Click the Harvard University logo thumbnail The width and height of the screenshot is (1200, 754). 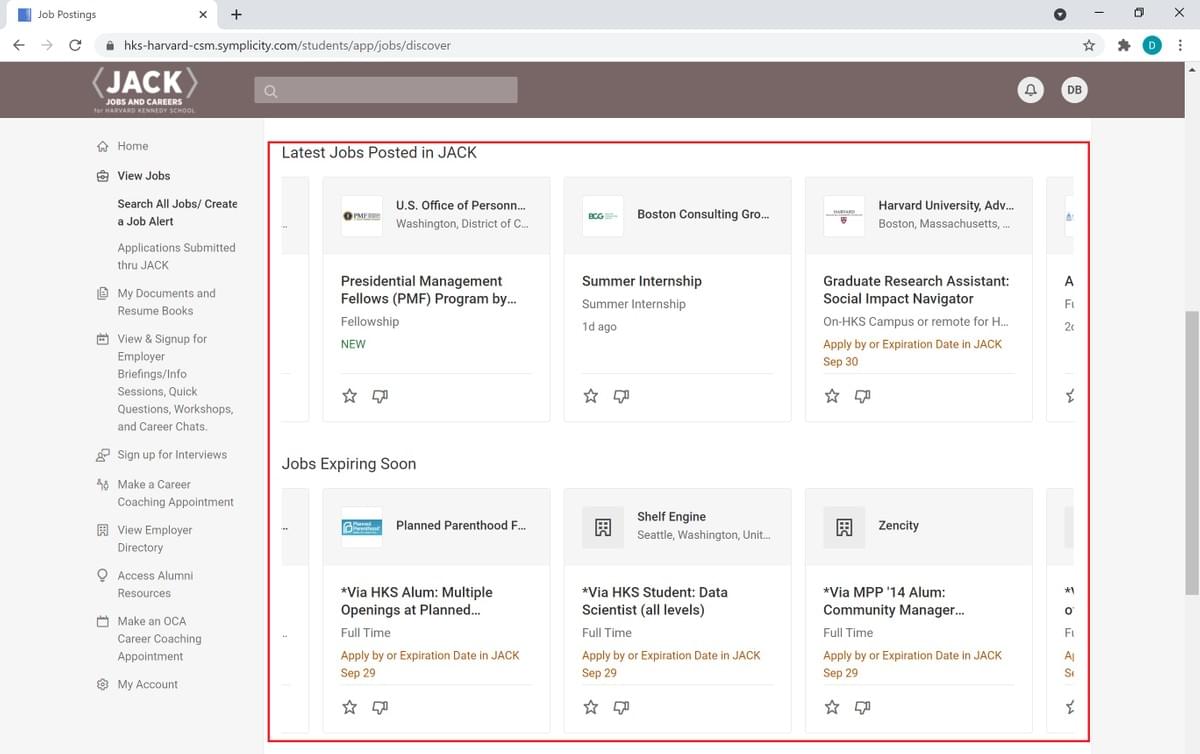click(x=844, y=216)
